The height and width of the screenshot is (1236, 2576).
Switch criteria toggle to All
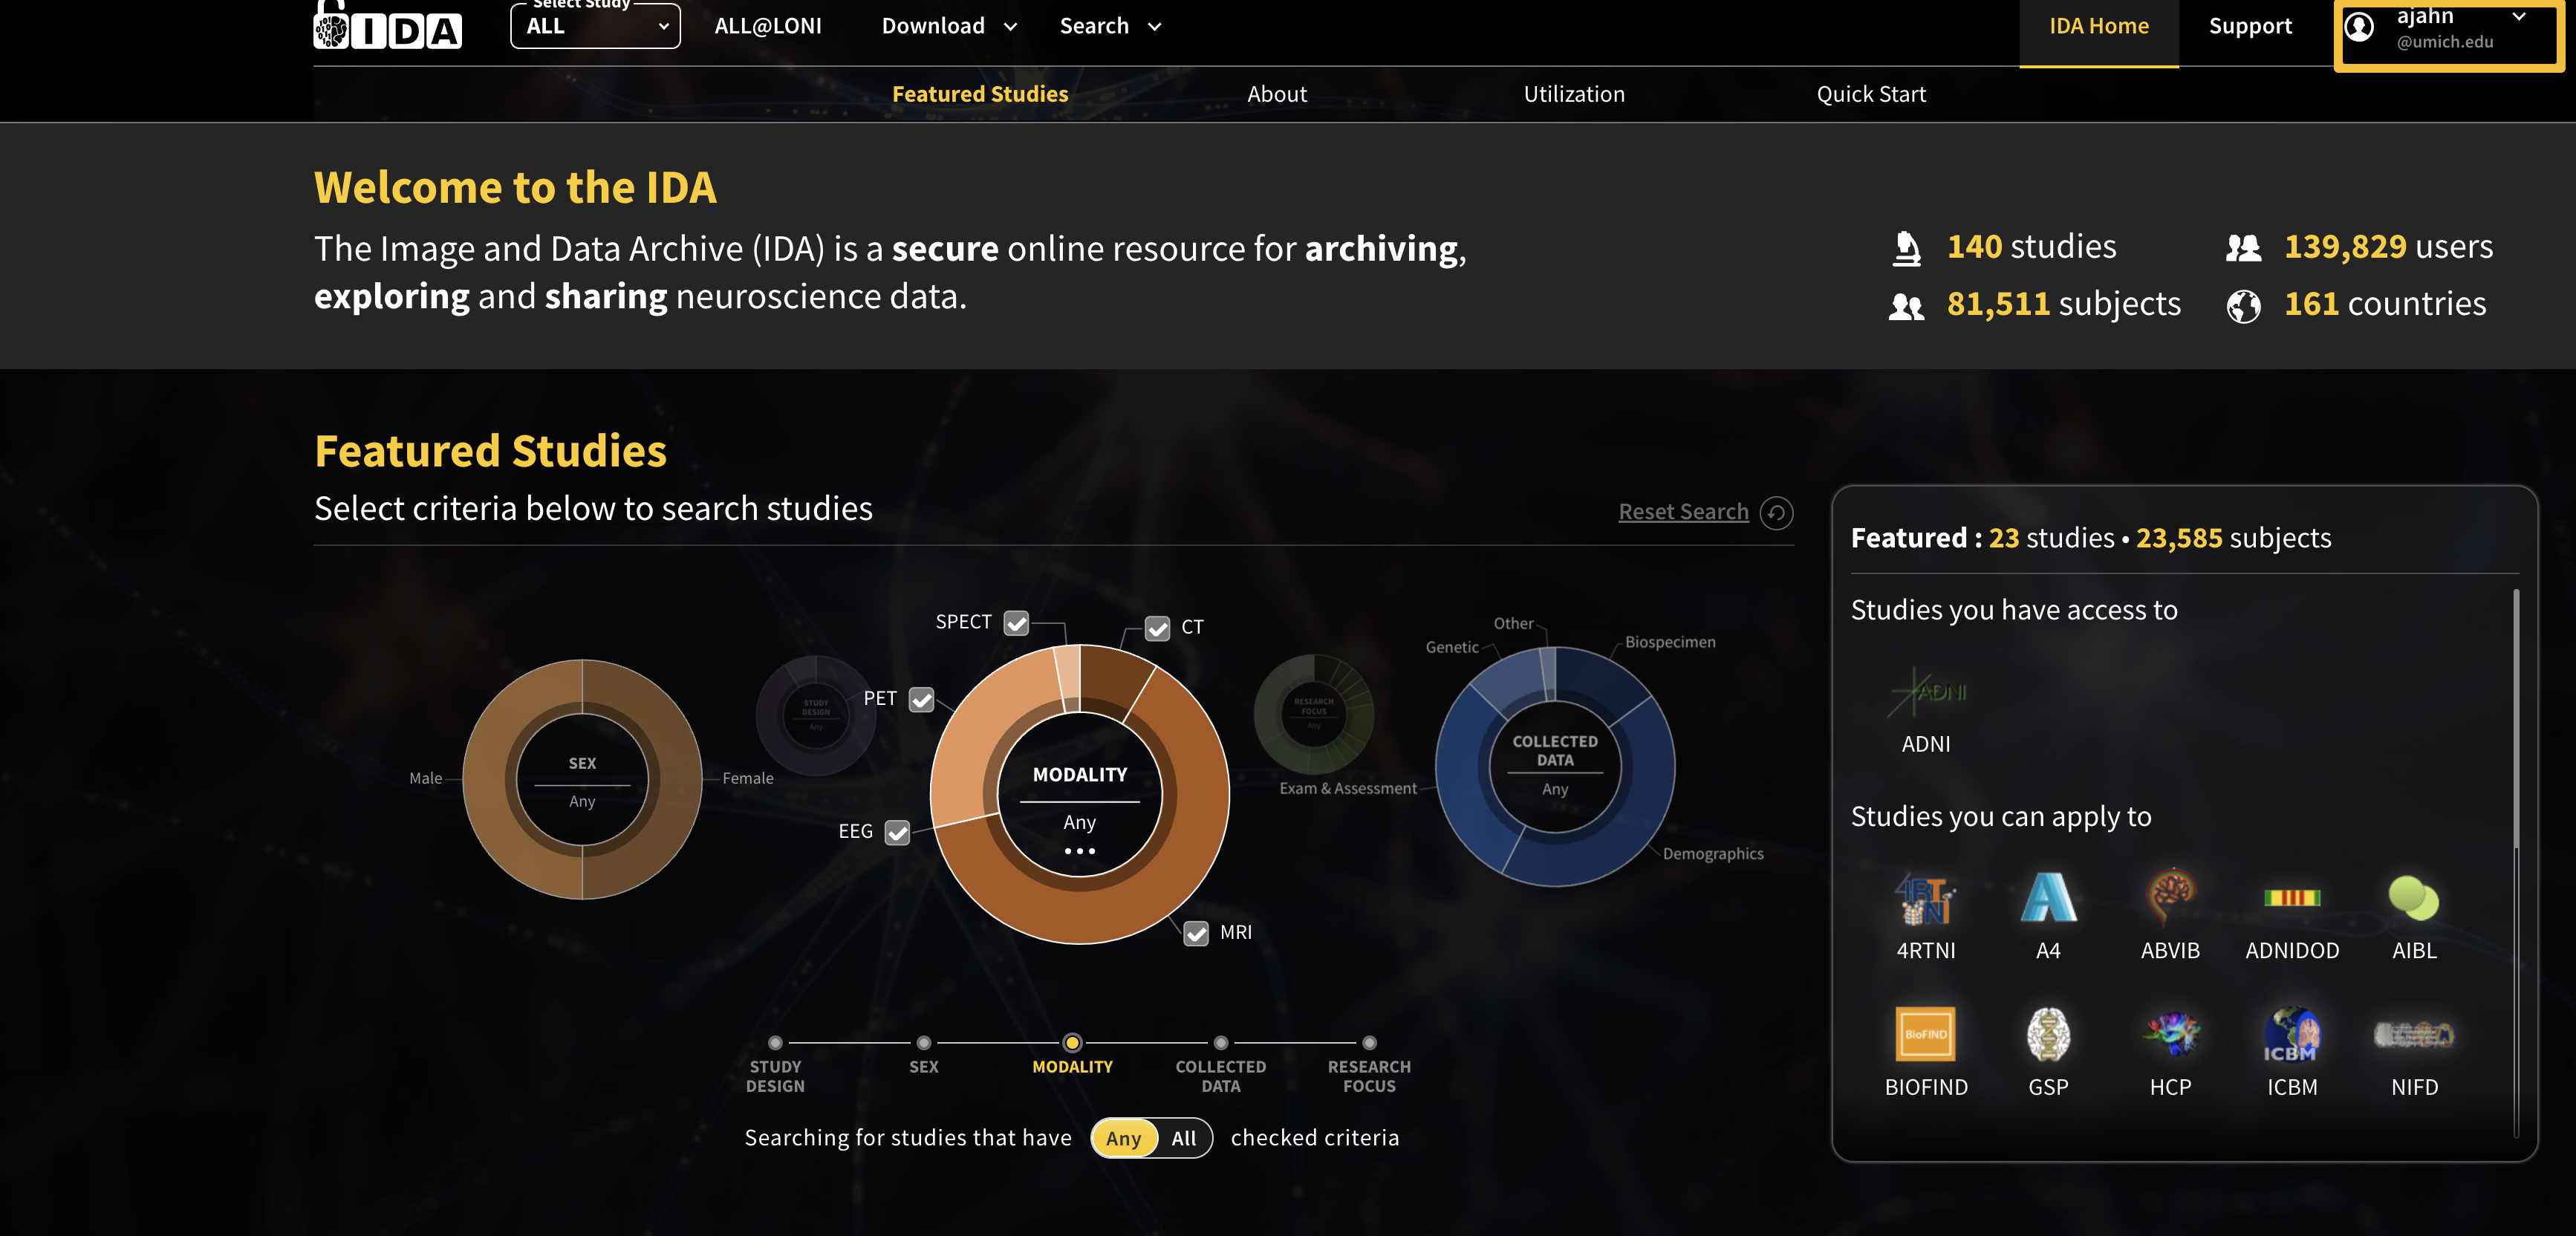click(1183, 1138)
